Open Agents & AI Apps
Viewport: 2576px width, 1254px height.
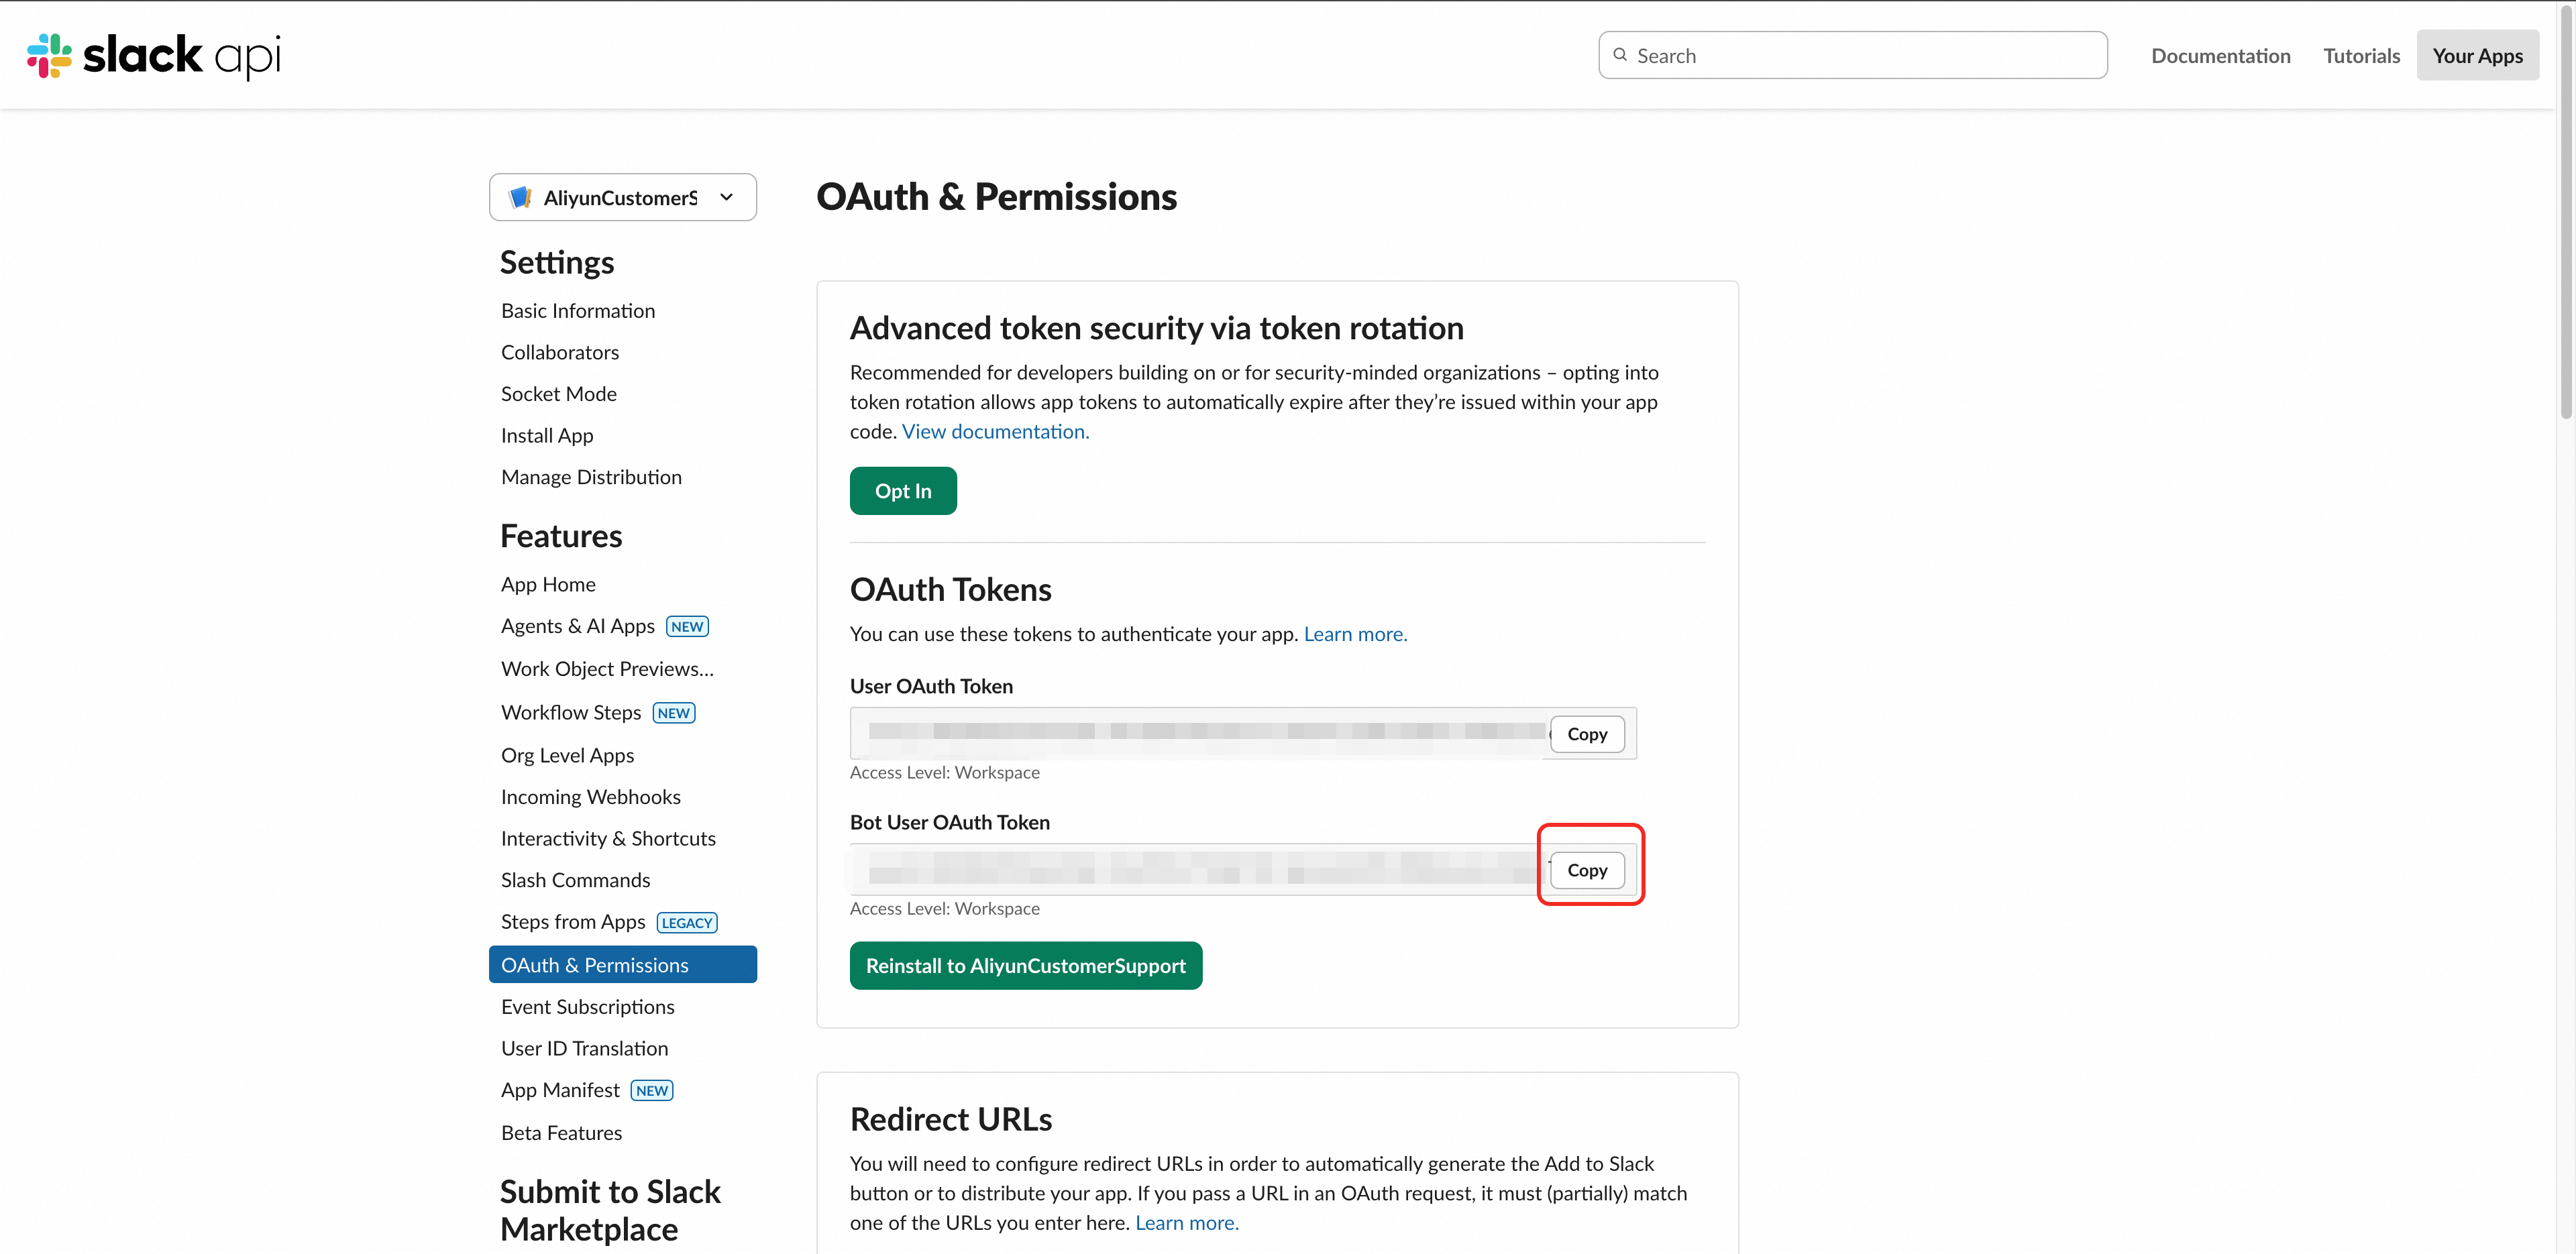point(578,626)
